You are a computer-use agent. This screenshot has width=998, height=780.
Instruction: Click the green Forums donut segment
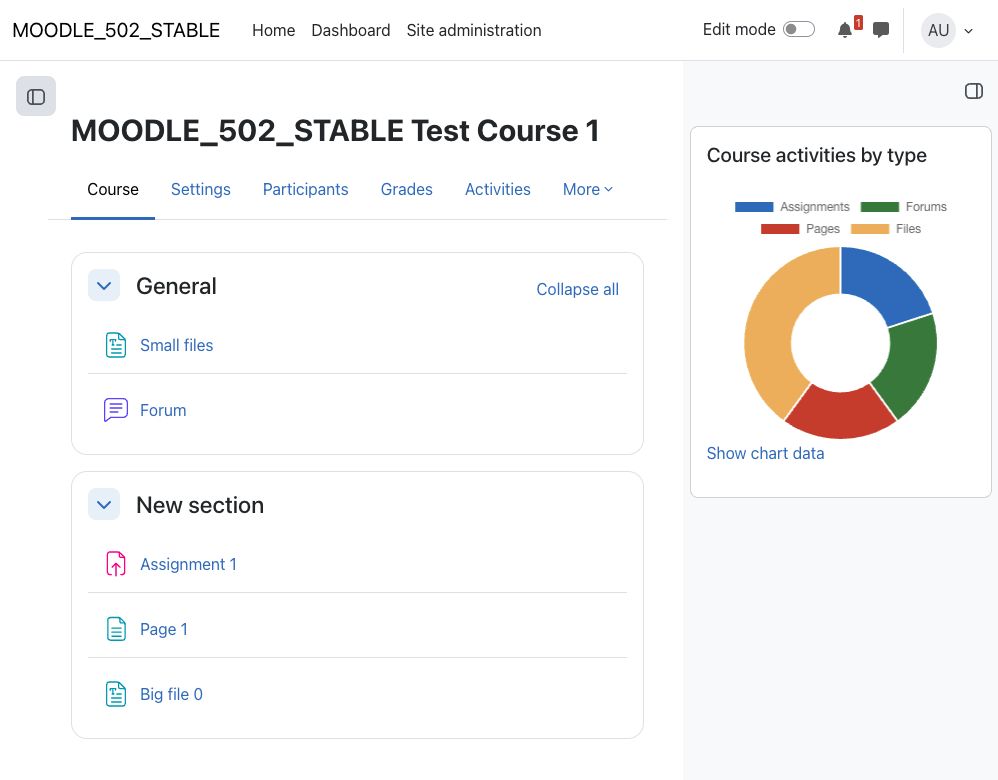point(910,363)
